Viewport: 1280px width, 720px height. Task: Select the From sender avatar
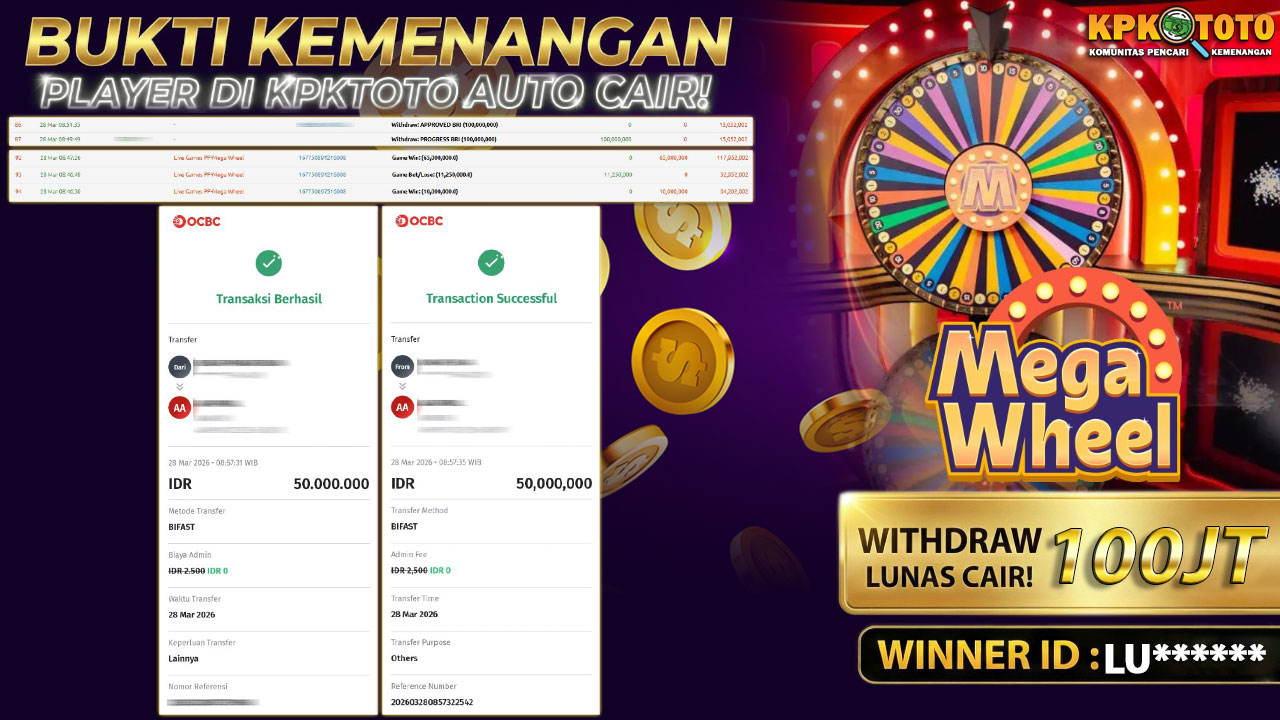[402, 367]
